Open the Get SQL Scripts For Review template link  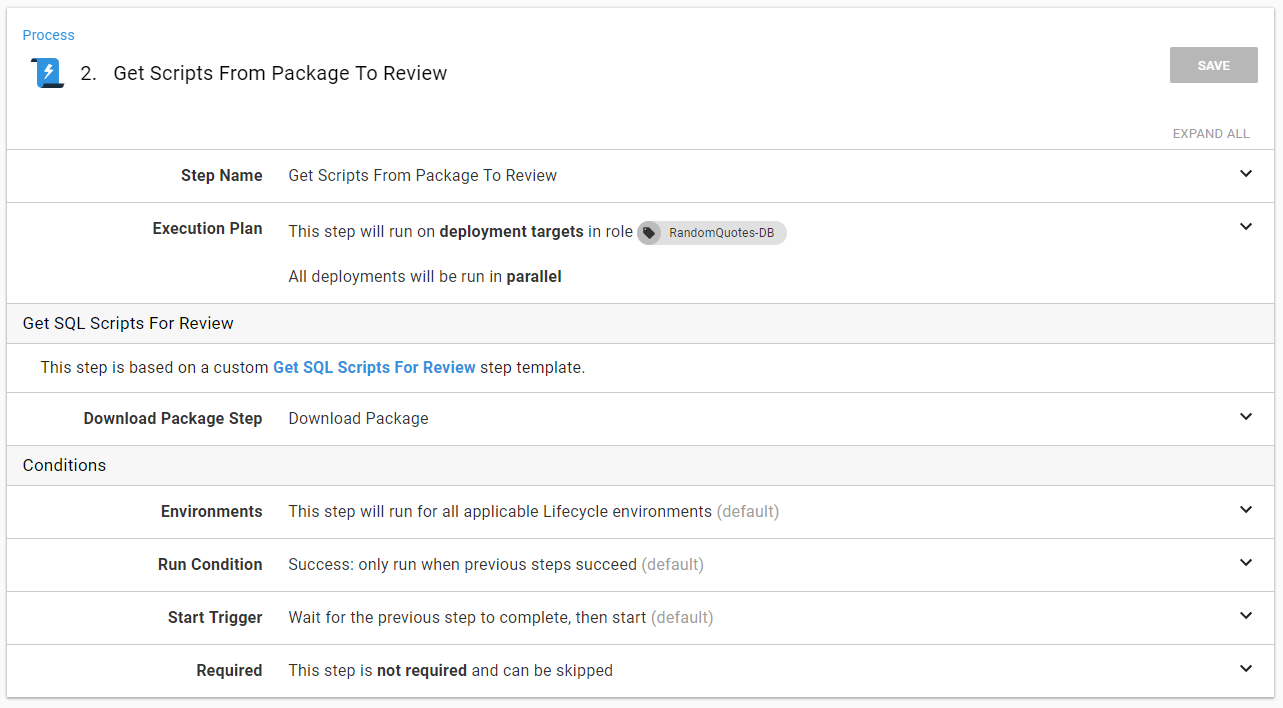click(374, 367)
